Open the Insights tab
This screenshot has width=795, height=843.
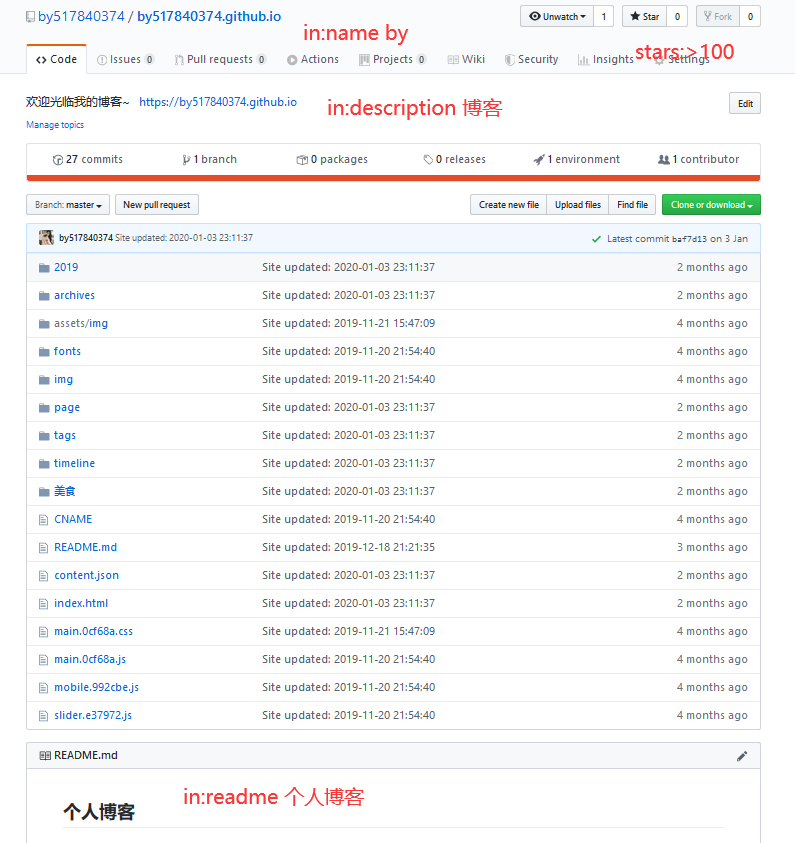(x=606, y=59)
